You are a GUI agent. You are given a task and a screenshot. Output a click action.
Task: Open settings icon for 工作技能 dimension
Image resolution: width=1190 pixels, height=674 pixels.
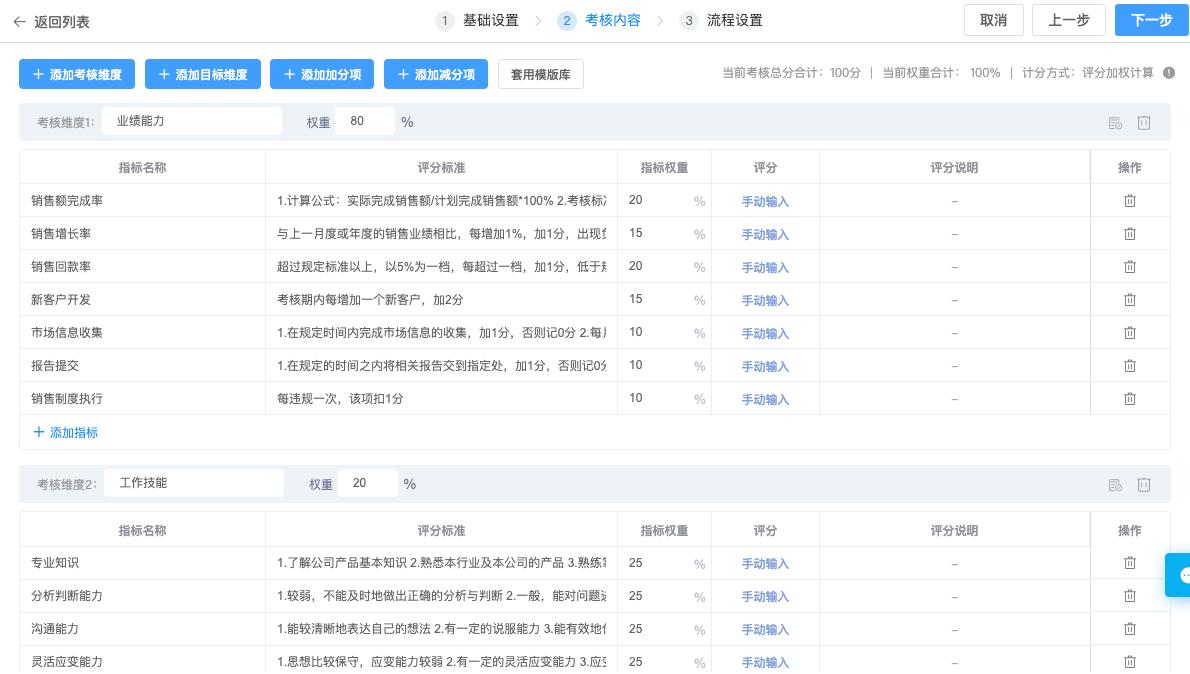click(1115, 484)
